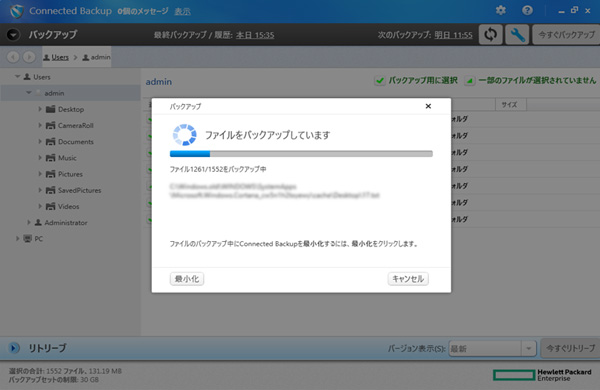Screen dimensions: 600x390
Task: Open the wrench tools icon button
Action: (x=517, y=35)
